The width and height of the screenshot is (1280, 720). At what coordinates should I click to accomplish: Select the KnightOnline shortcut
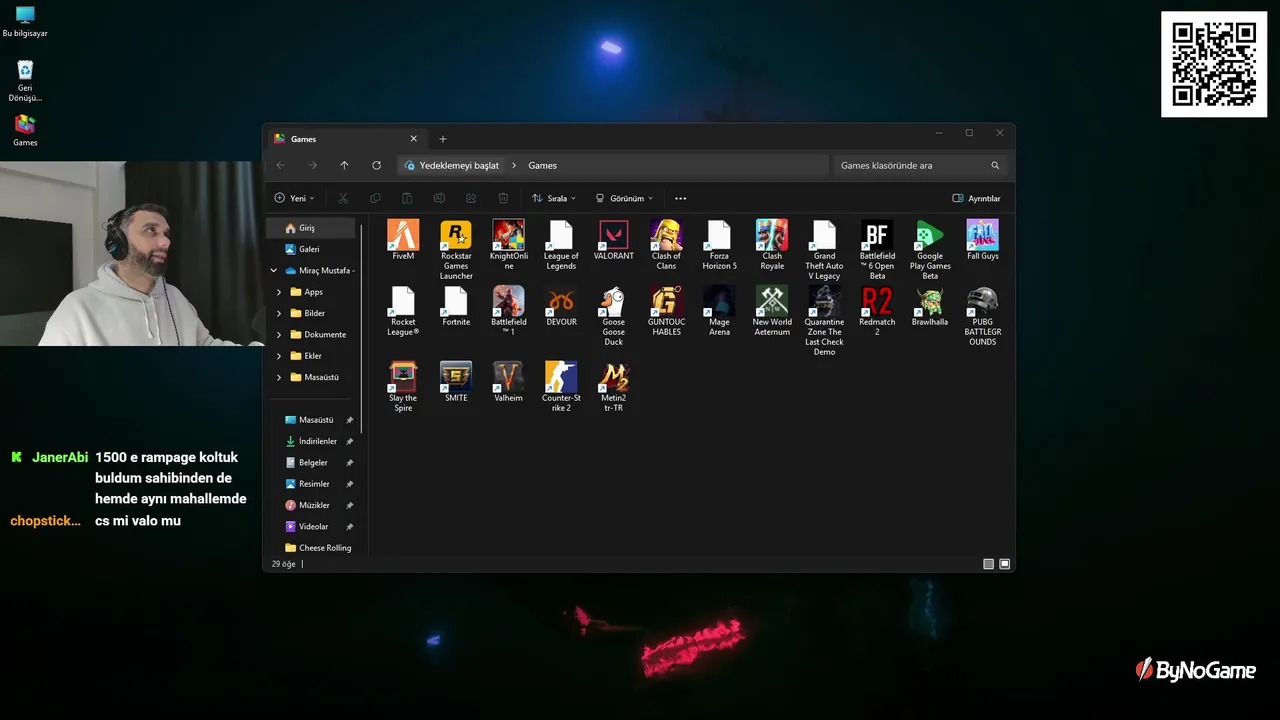point(508,245)
